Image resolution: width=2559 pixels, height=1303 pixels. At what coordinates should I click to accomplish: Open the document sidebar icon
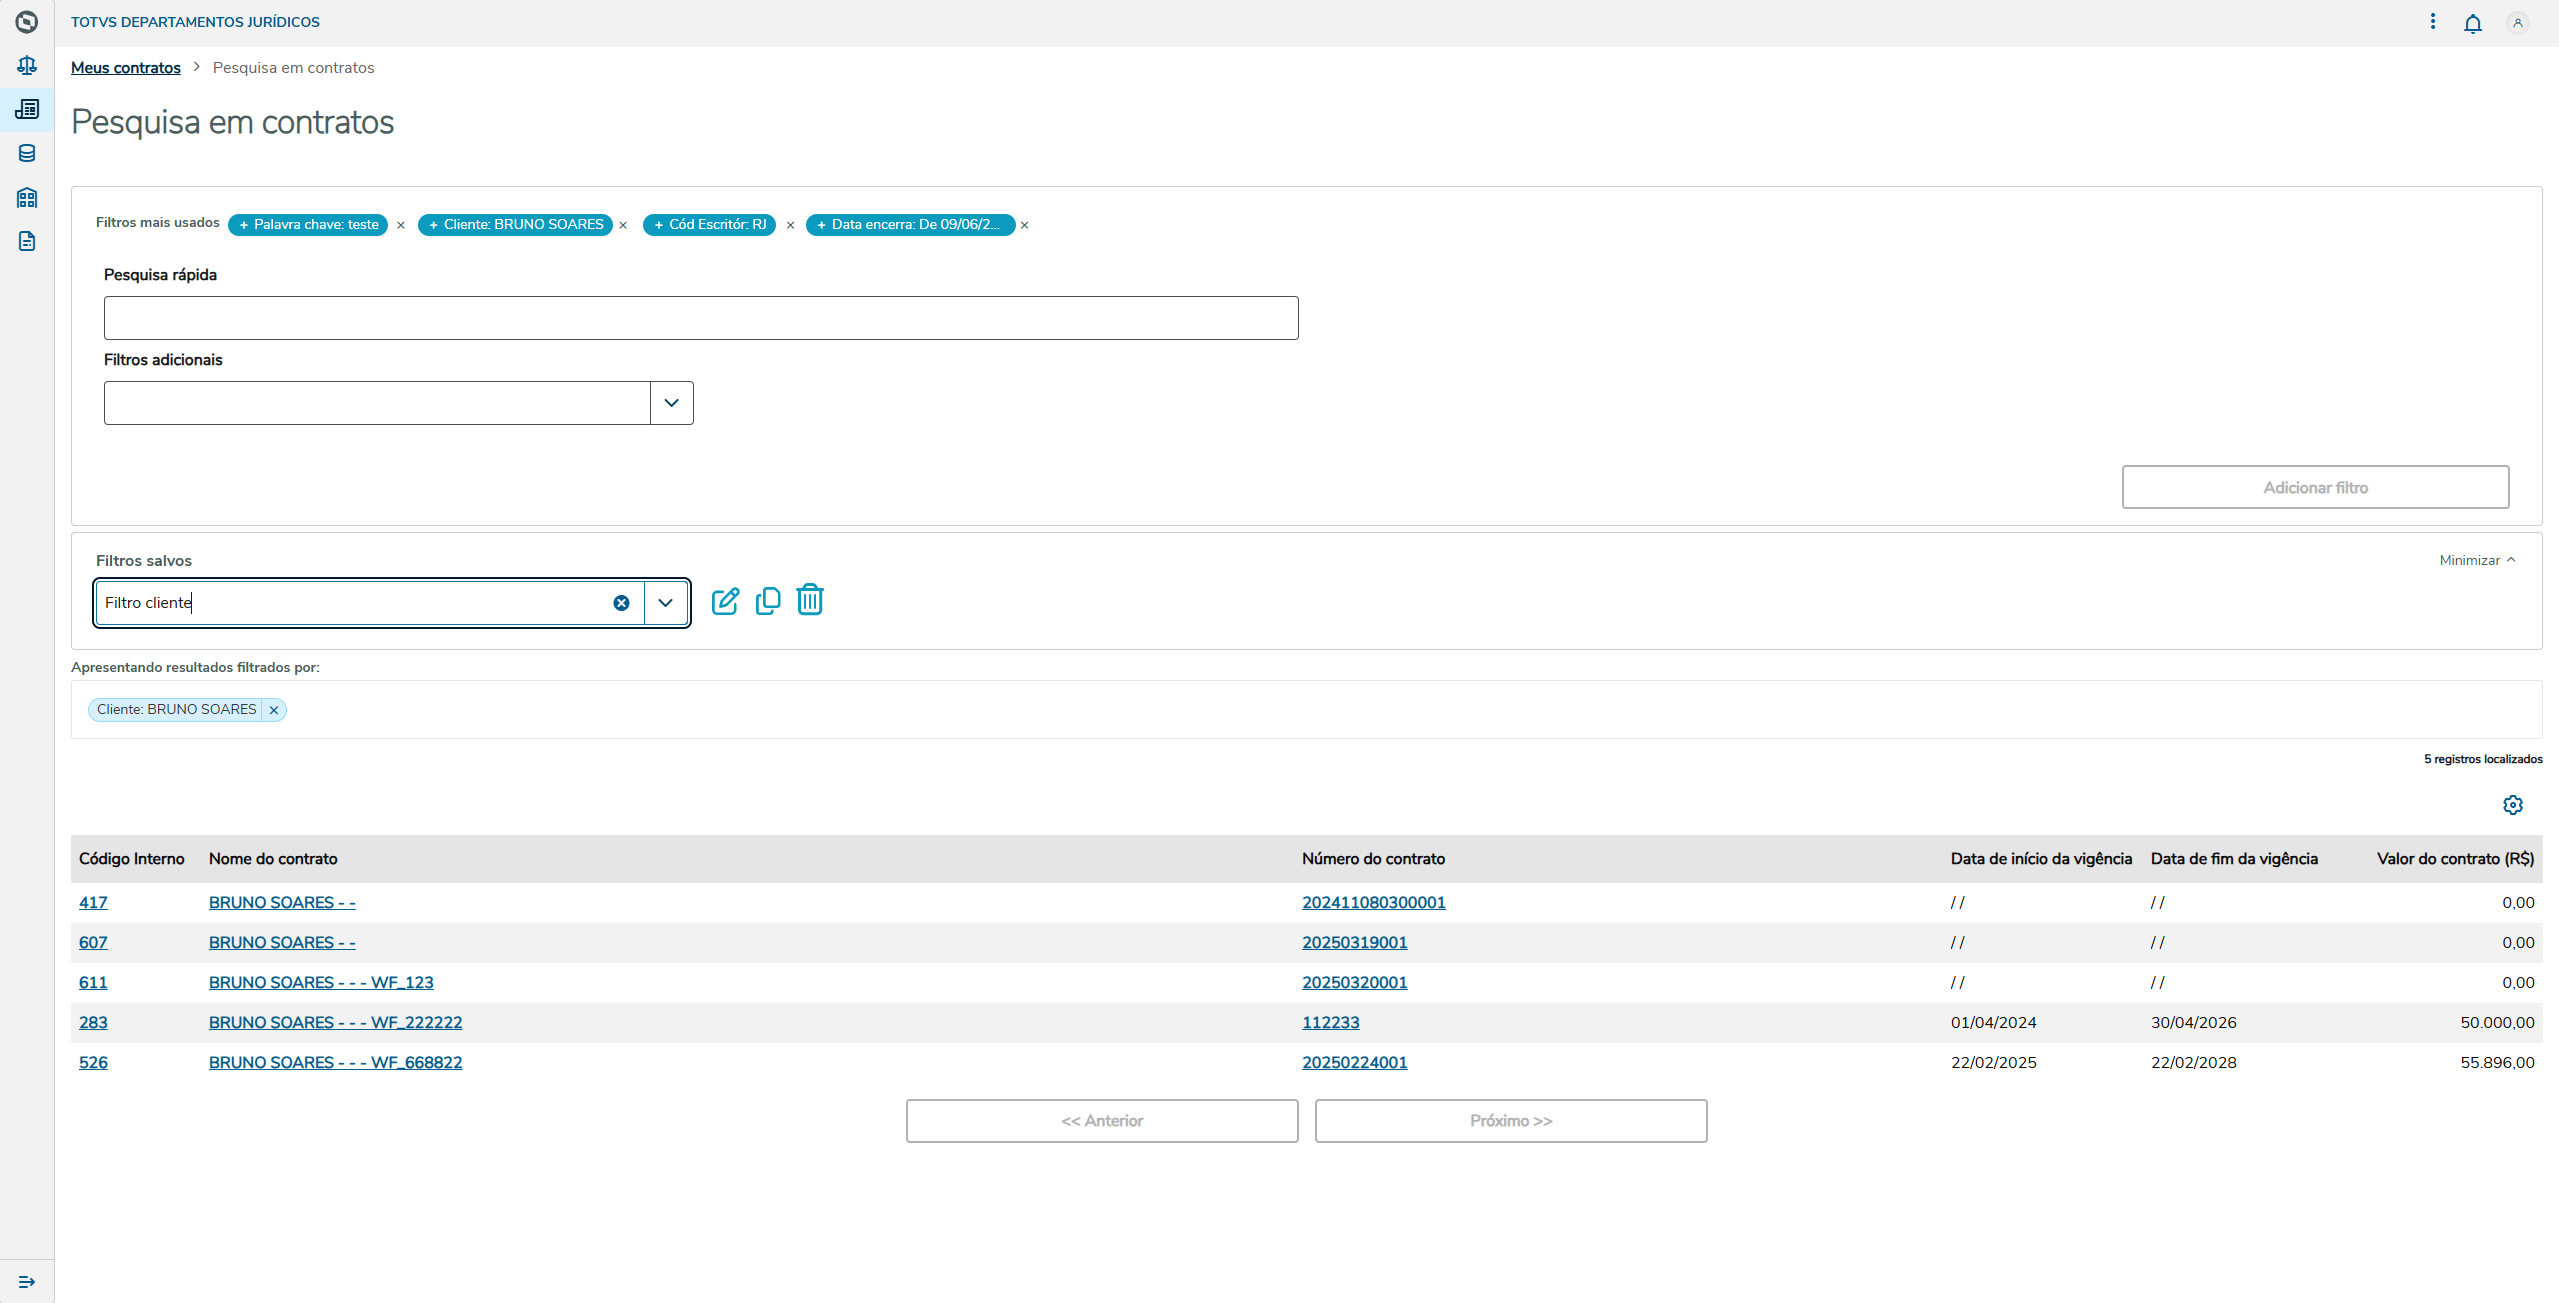[27, 241]
